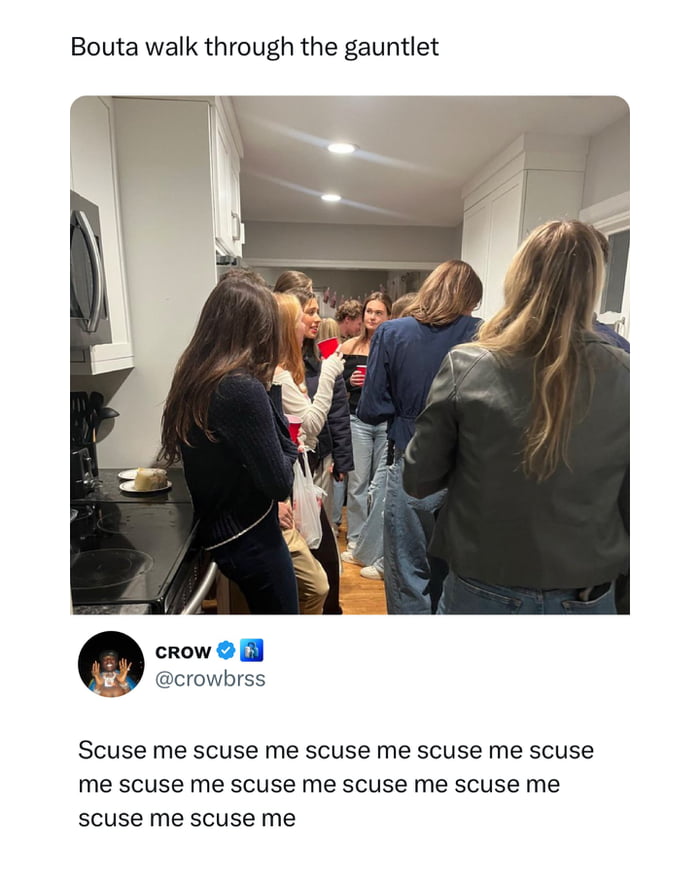Screen dimensions: 700x874
Task: Click the farther ceiling recessed light
Action: pyautogui.click(x=330, y=197)
